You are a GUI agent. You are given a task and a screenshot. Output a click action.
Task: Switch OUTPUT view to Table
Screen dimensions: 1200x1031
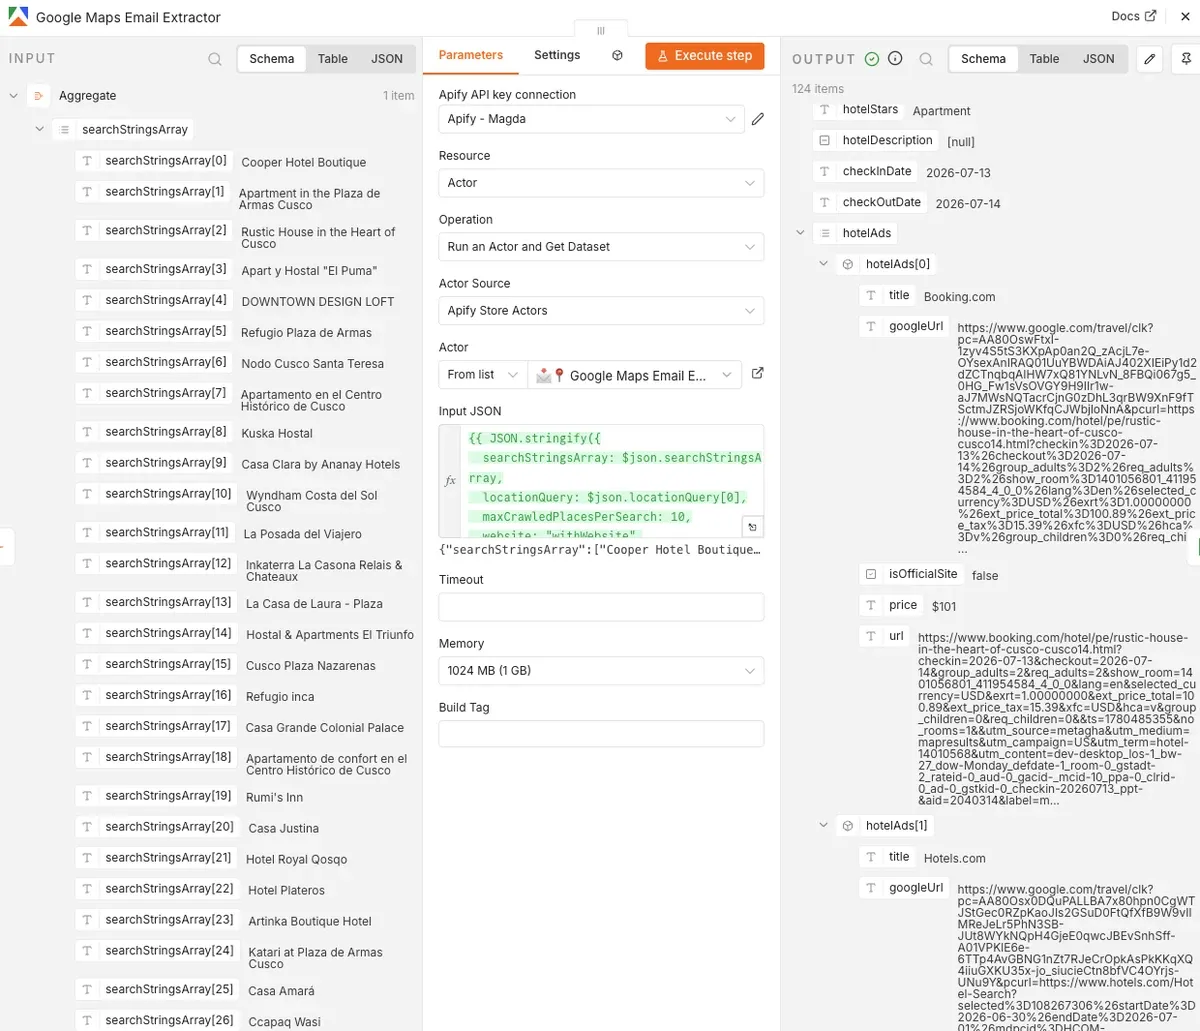tap(1044, 59)
